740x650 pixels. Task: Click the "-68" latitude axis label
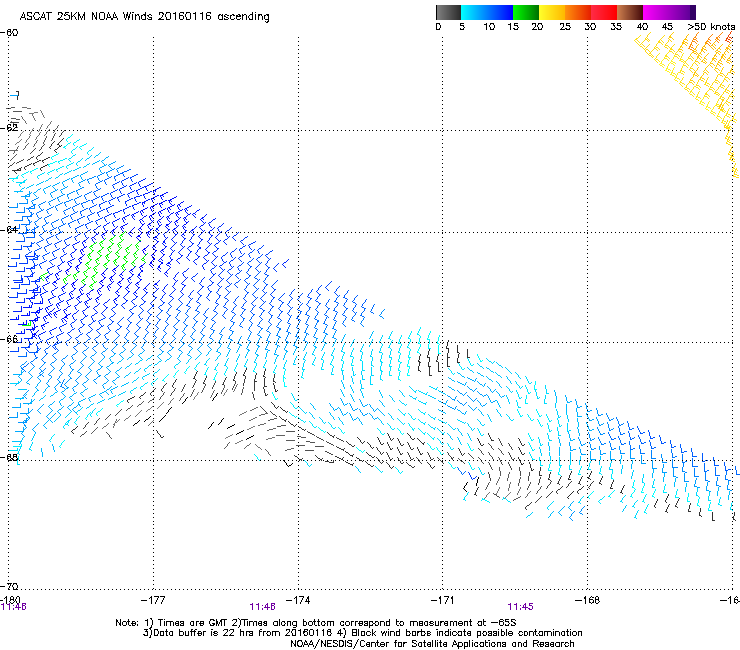[9, 457]
